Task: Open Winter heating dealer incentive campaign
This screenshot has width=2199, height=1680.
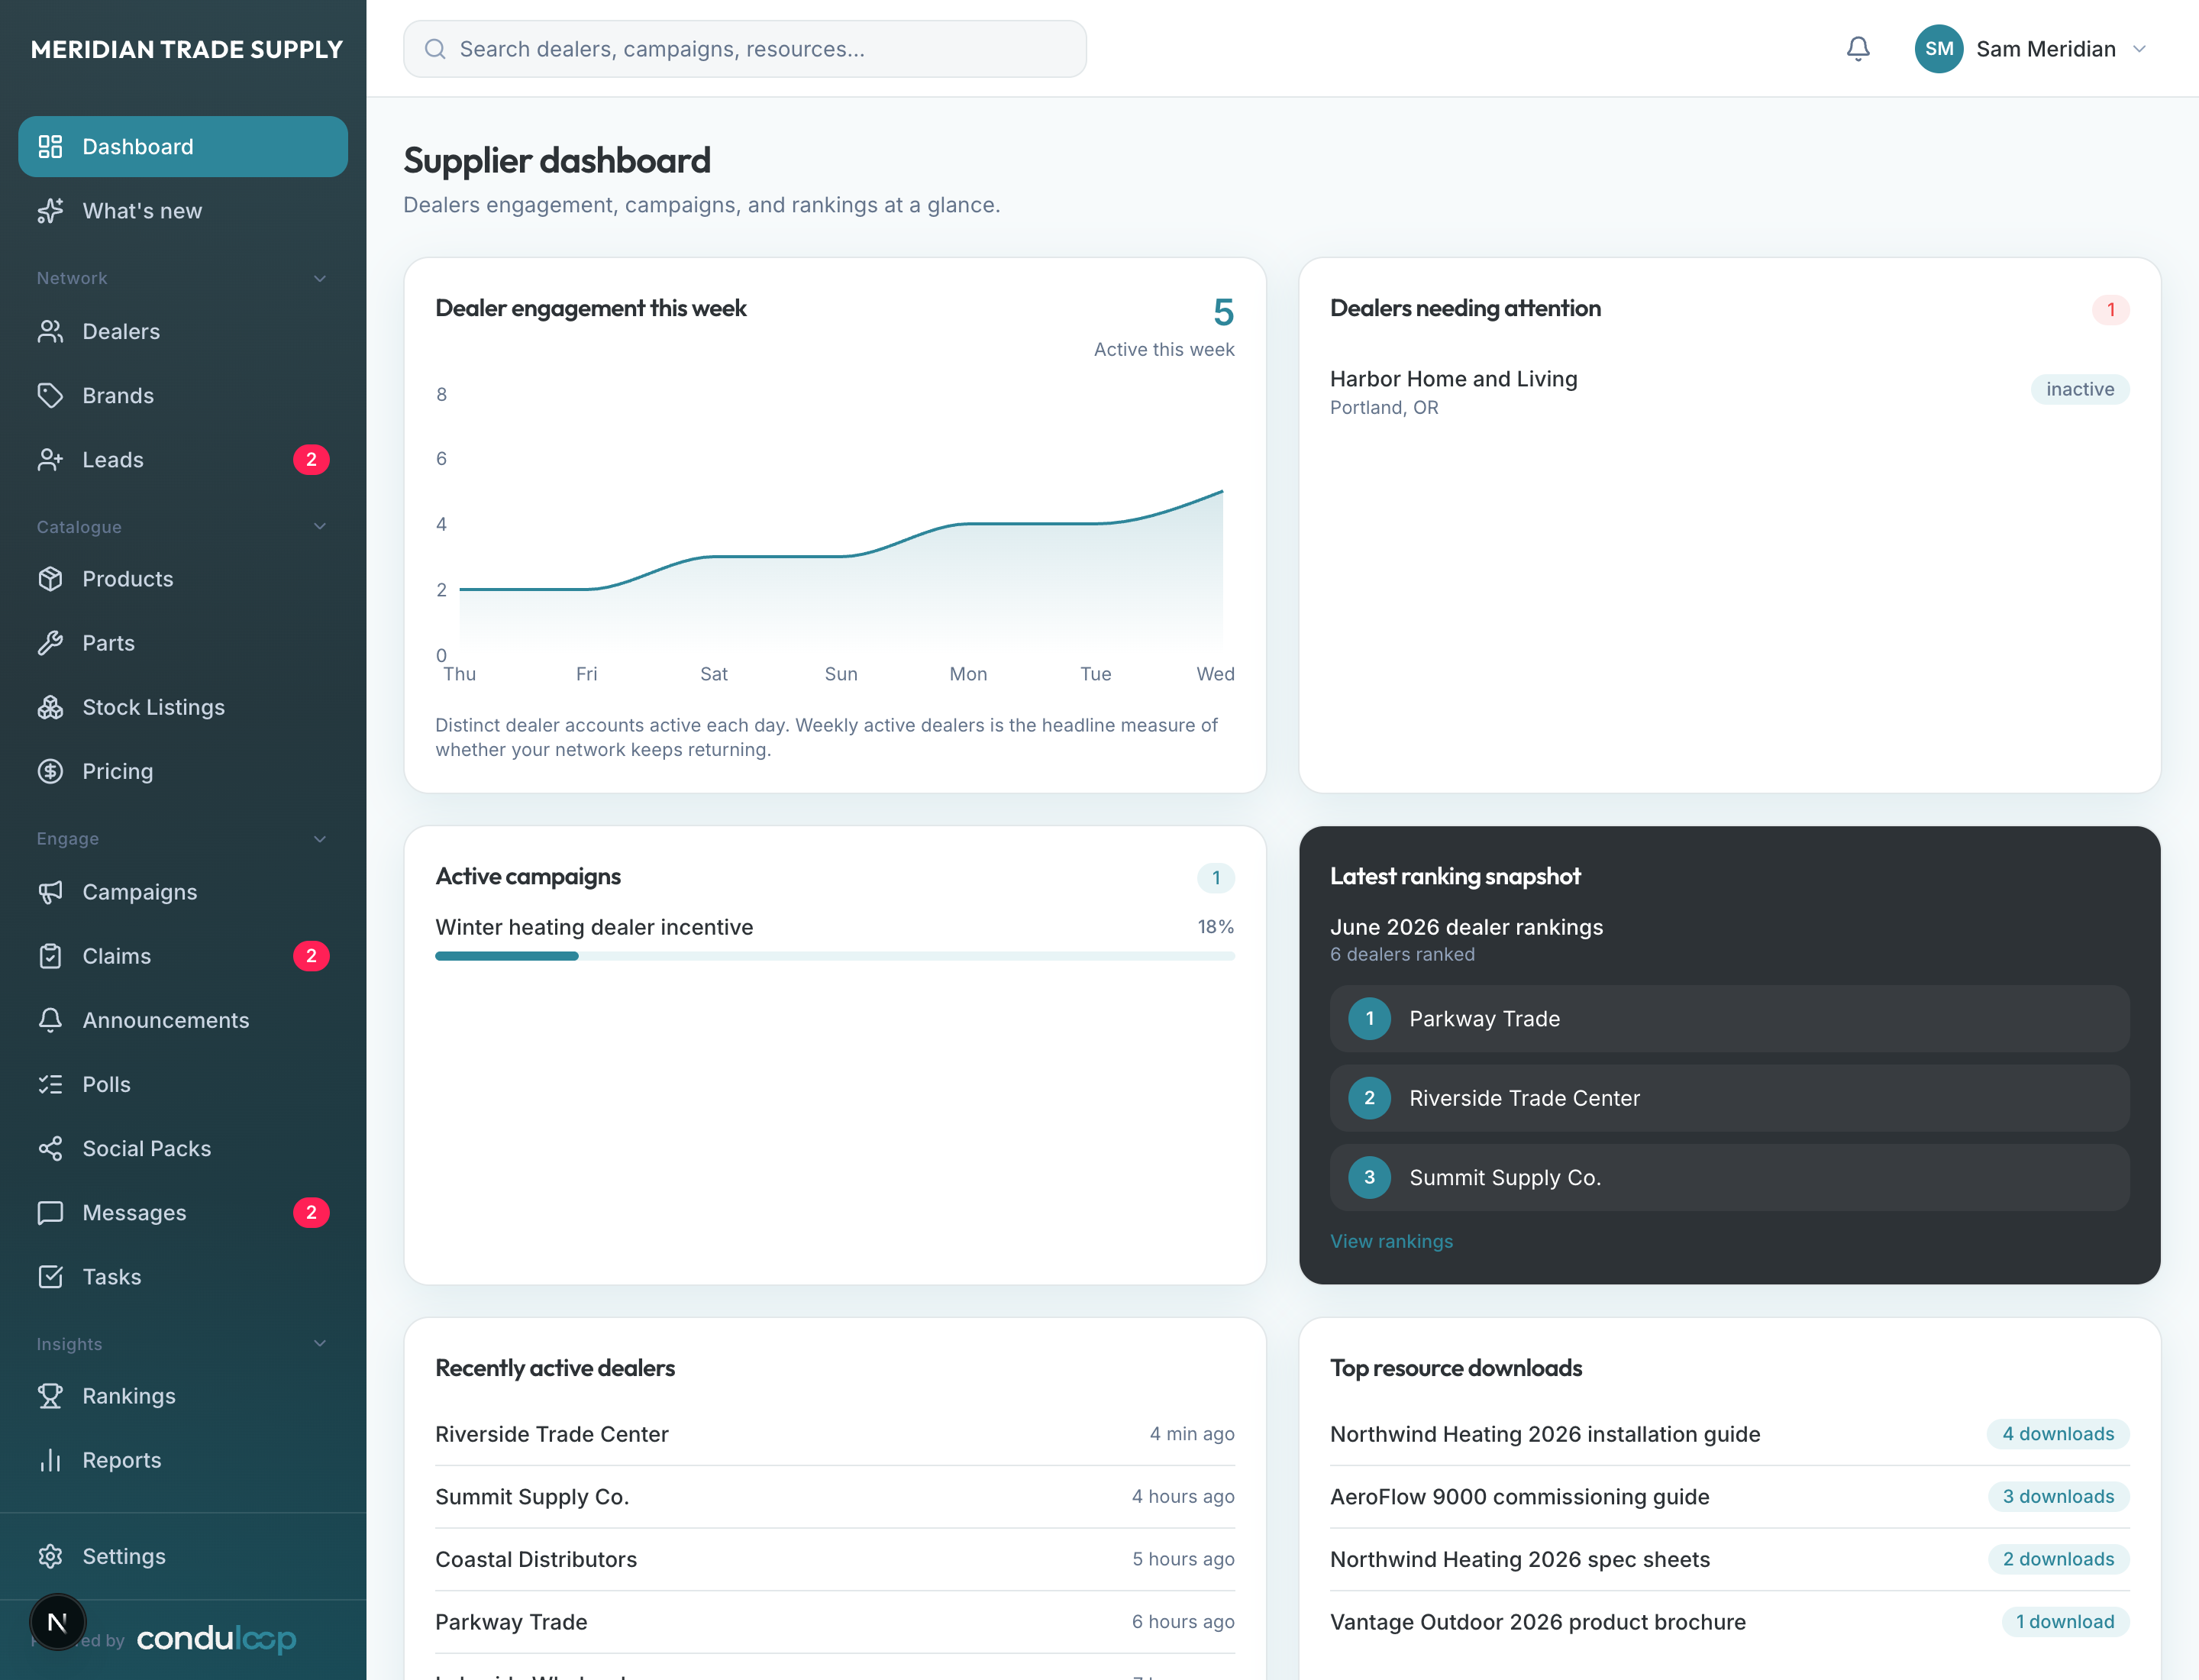Action: [594, 927]
